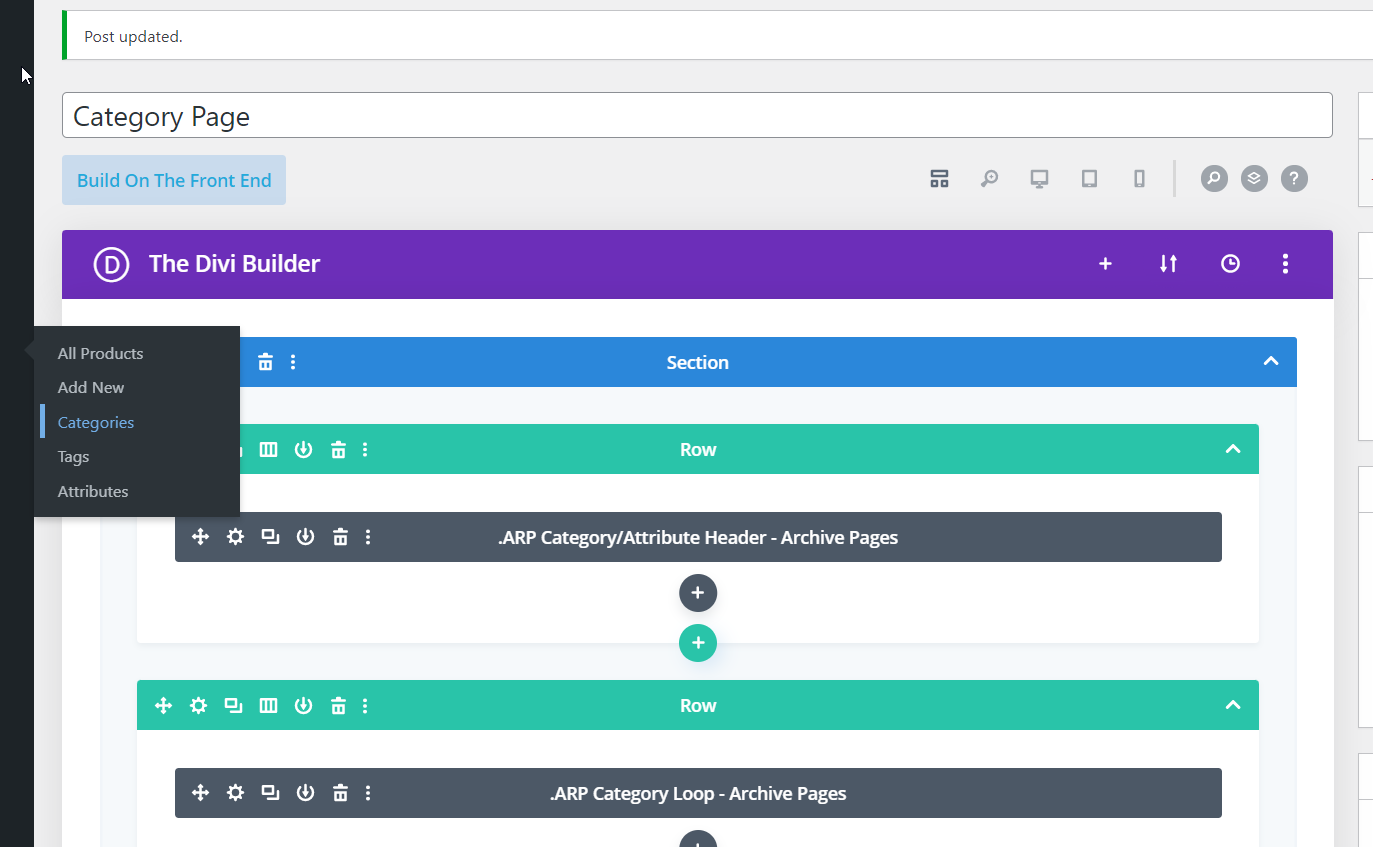Open Divi Builder three-dot options menu
The height and width of the screenshot is (847, 1373).
point(1285,264)
